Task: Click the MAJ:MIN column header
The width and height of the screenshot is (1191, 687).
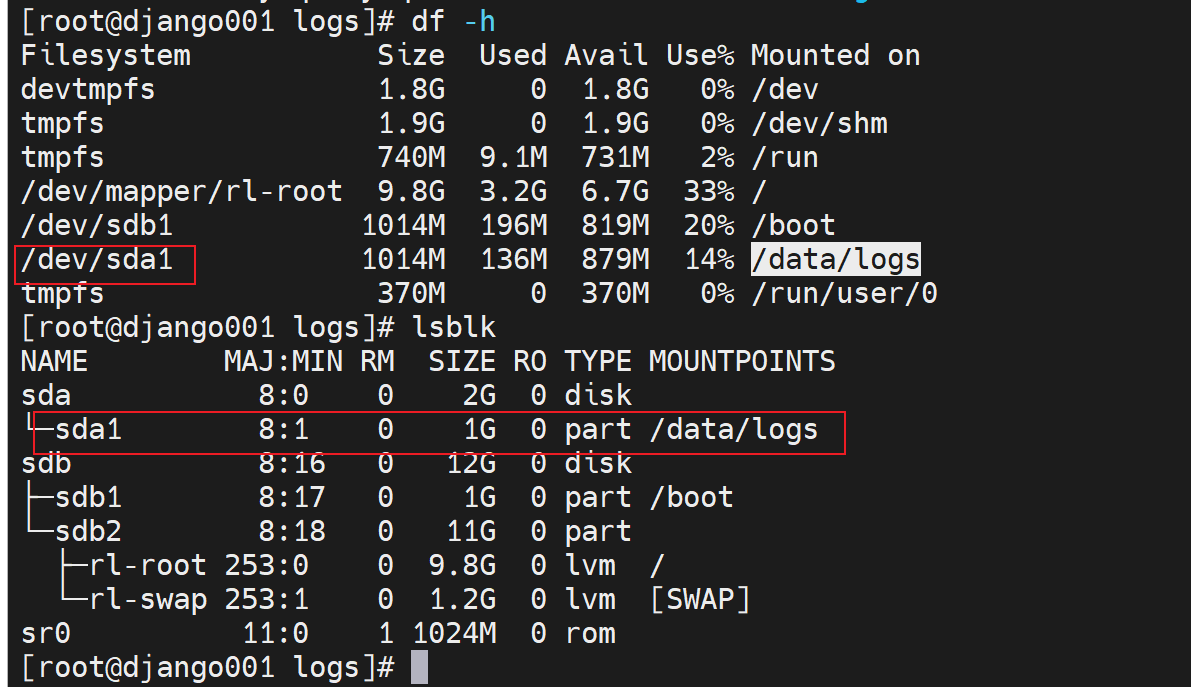Action: (283, 361)
